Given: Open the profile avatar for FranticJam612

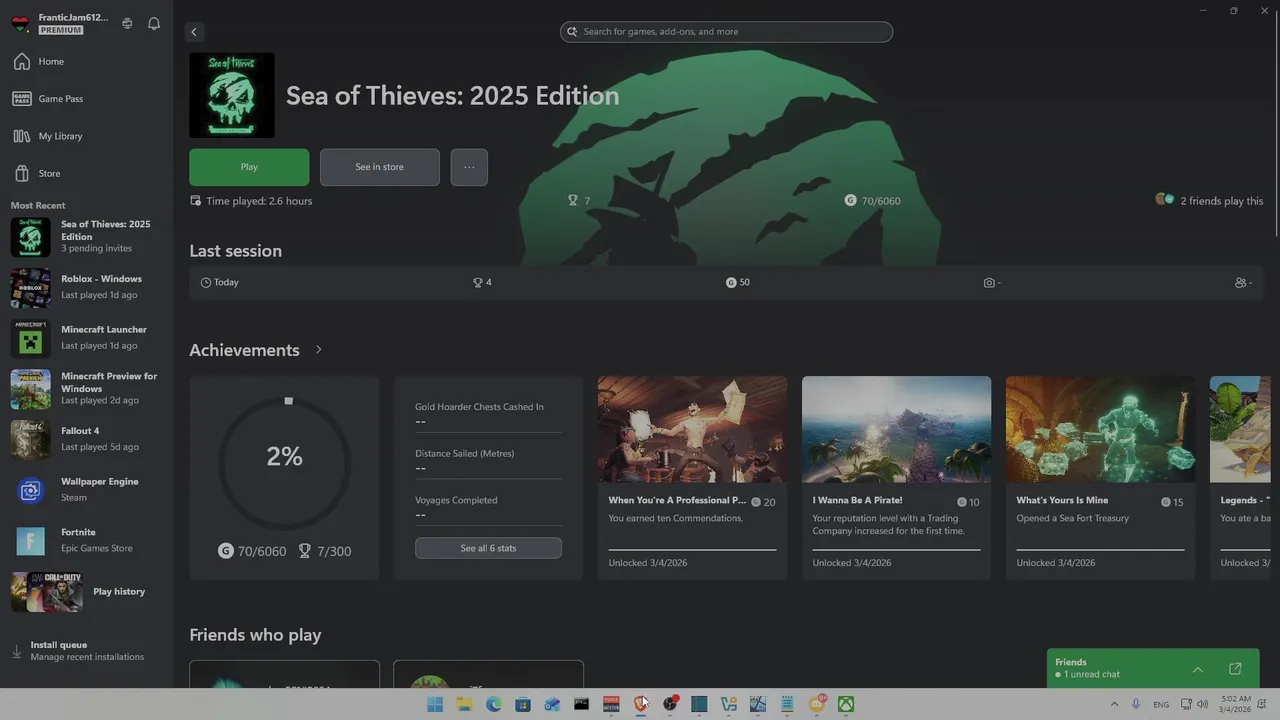Looking at the screenshot, I should (x=20, y=23).
